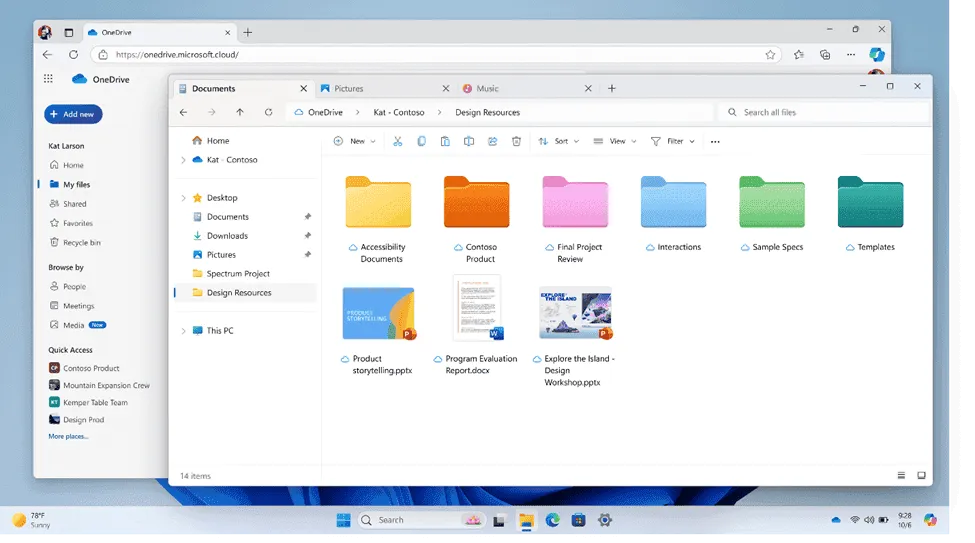
Task: Add a new File Explorer tab
Action: coord(612,88)
